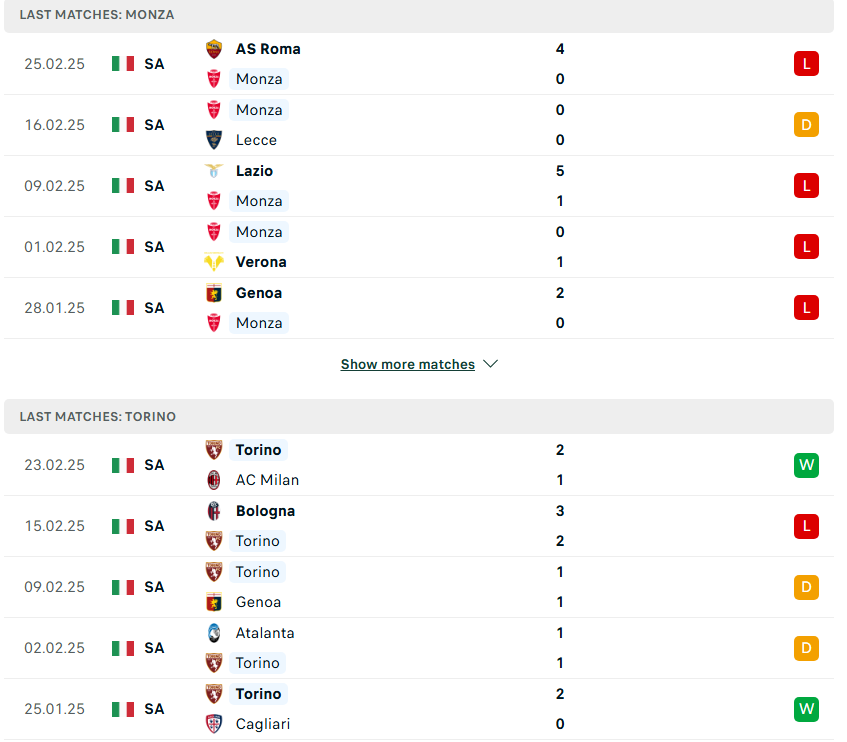This screenshot has height=742, width=847.
Task: Click the AC Milan crest icon
Action: [214, 480]
